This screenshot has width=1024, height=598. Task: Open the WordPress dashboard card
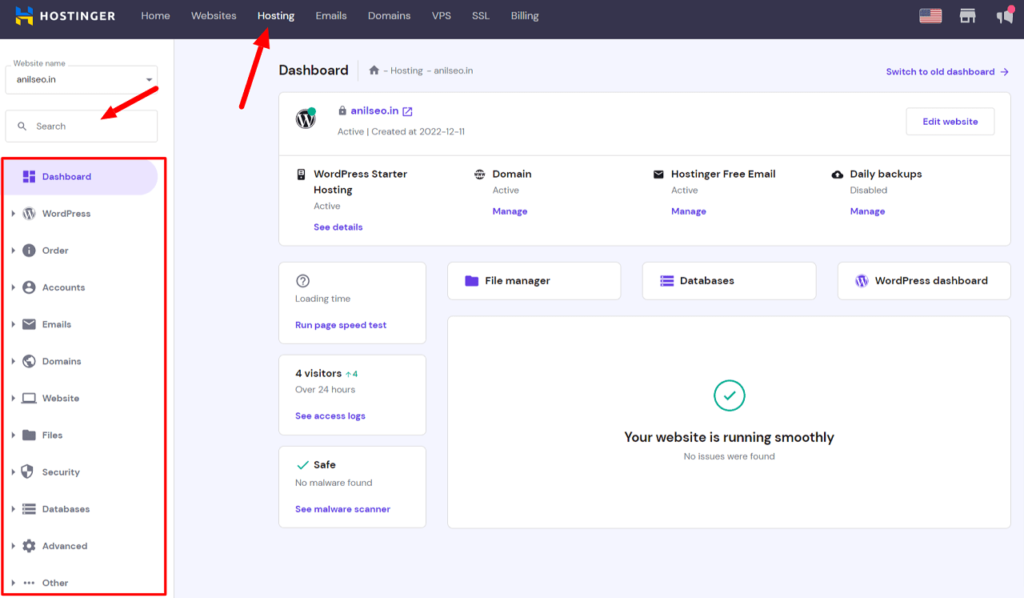923,280
